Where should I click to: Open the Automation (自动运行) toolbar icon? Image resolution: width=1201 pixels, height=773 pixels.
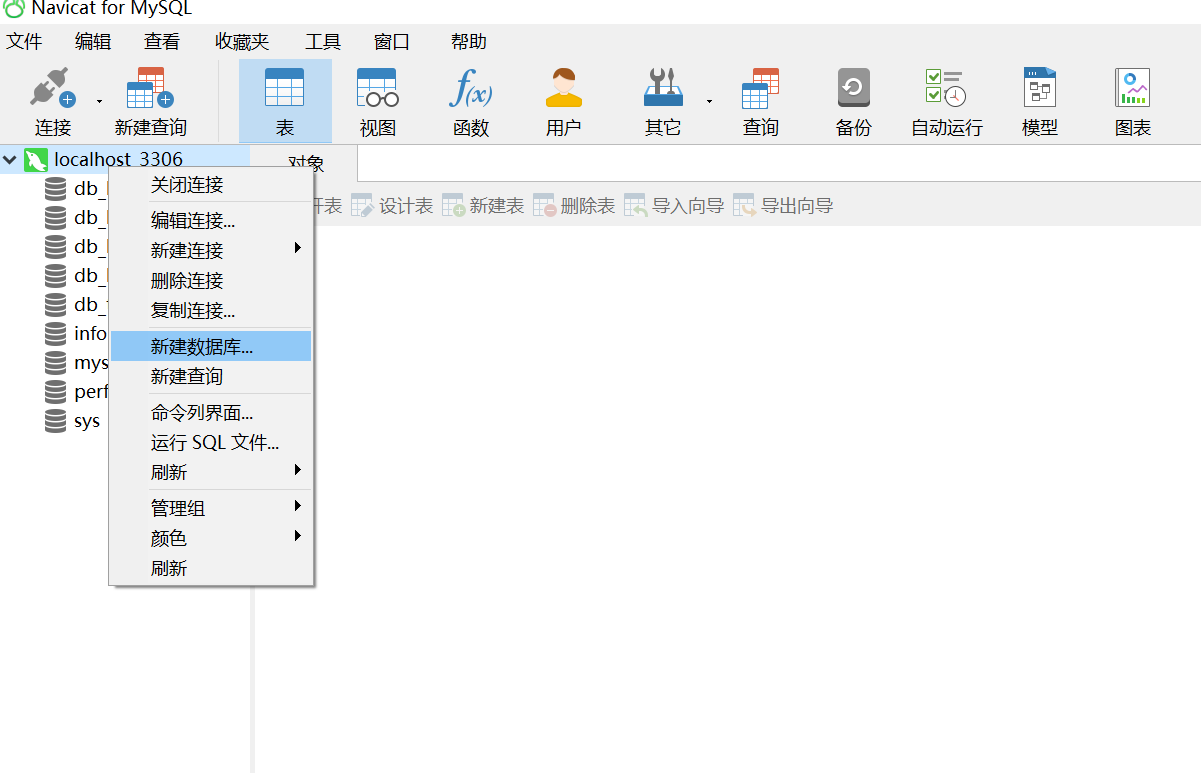coord(946,88)
